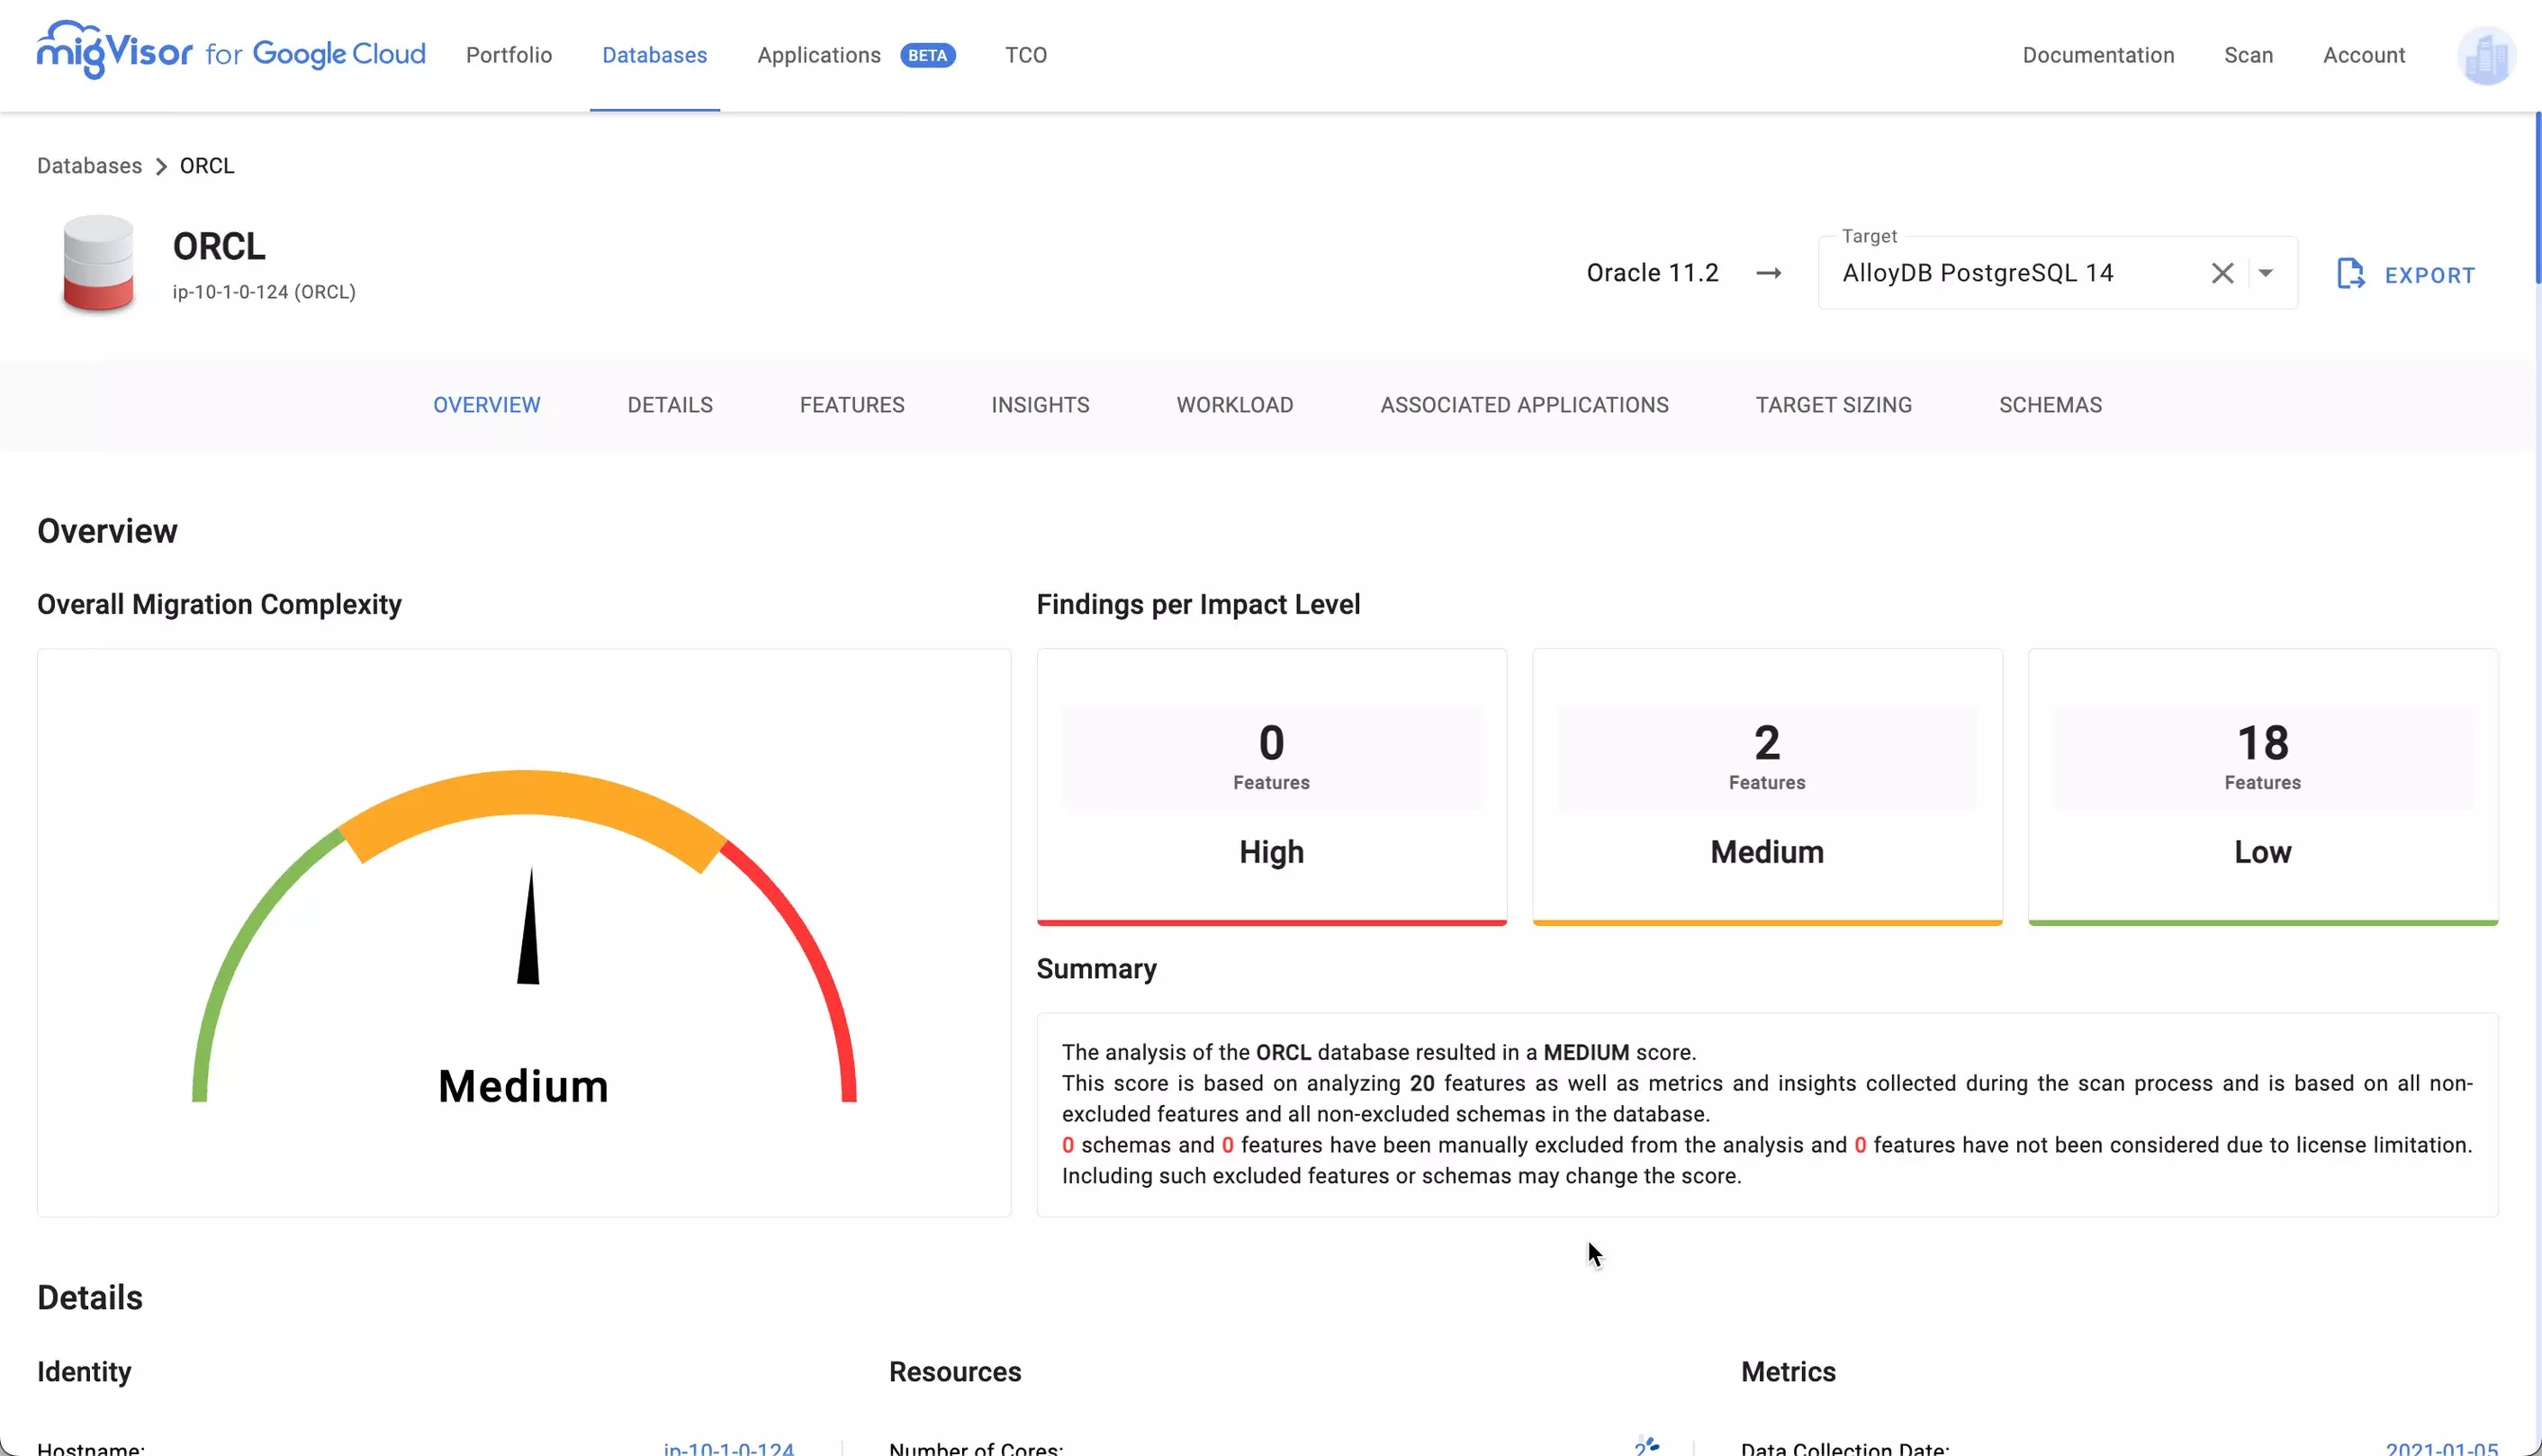
Task: Click the 2021-01-05 data collection date
Action: (x=2441, y=1448)
